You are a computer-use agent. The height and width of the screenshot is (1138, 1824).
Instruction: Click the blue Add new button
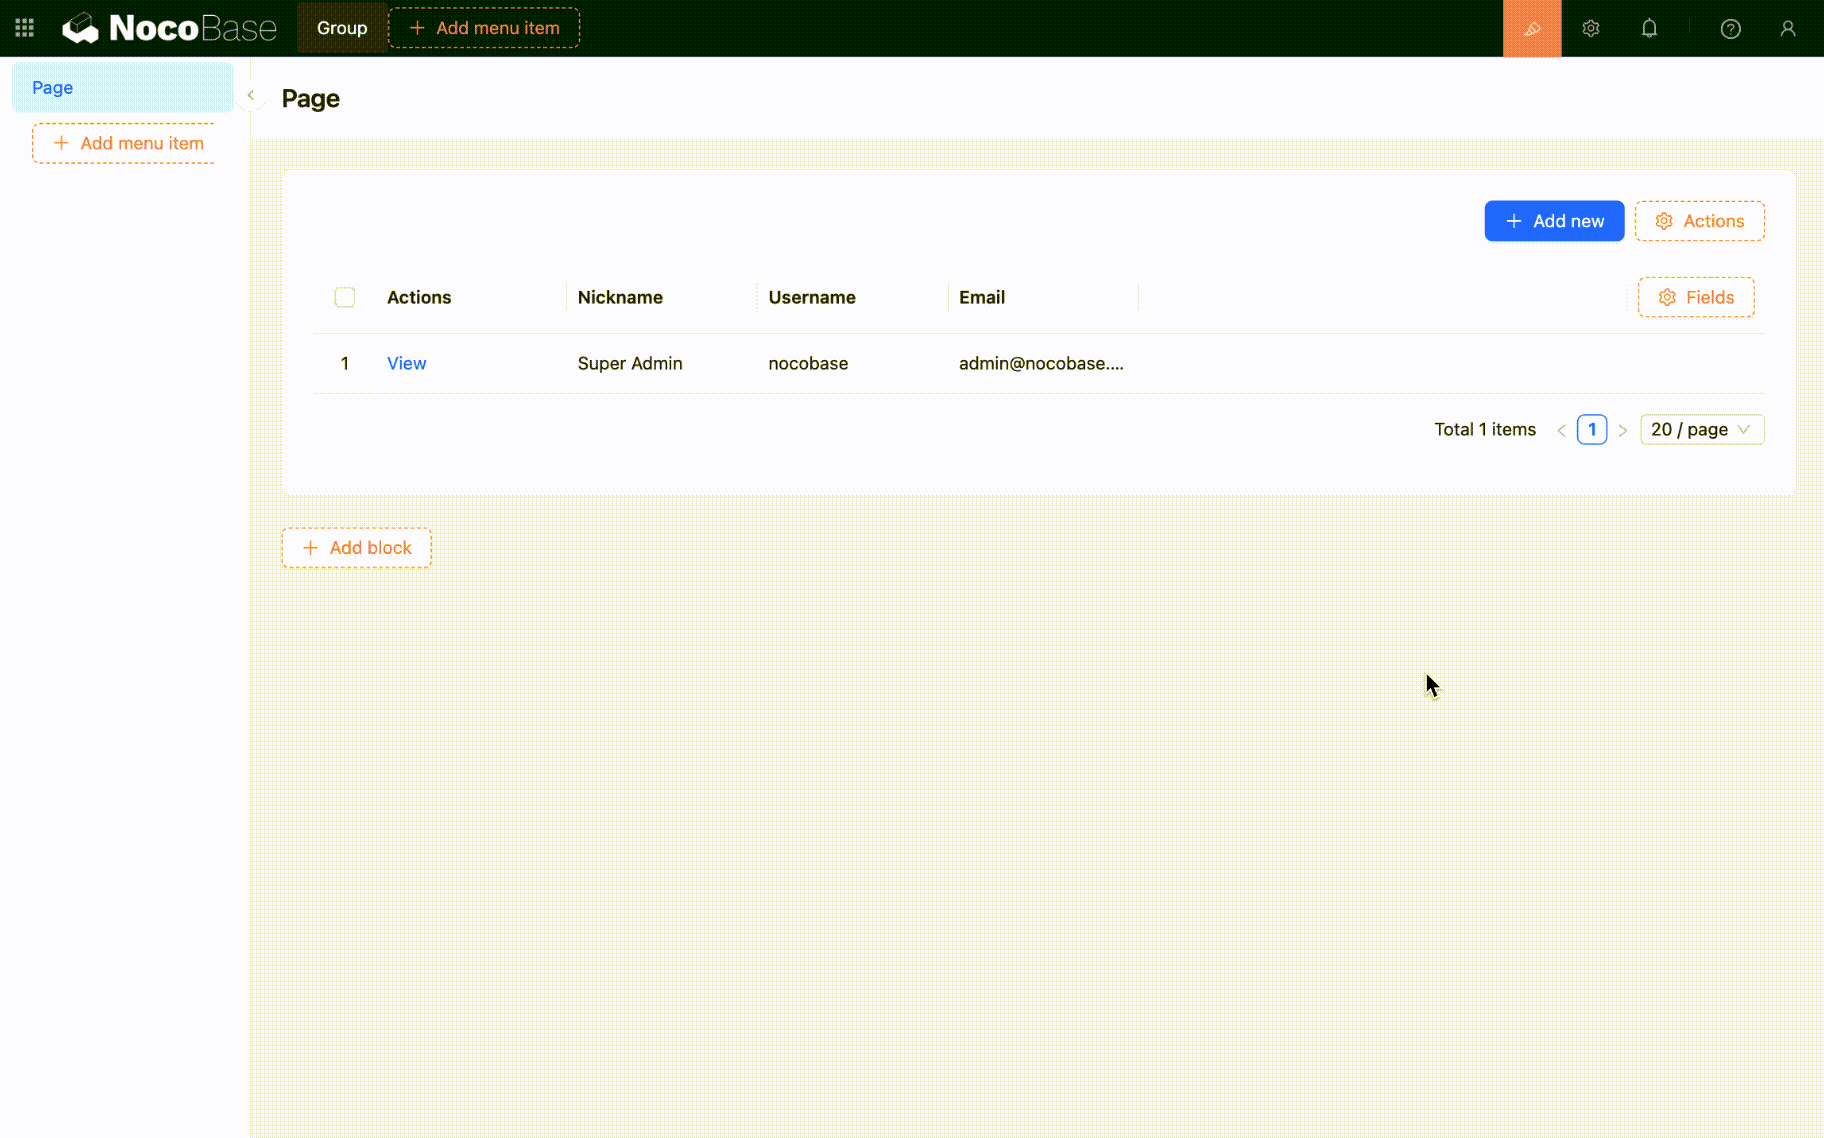pyautogui.click(x=1554, y=221)
